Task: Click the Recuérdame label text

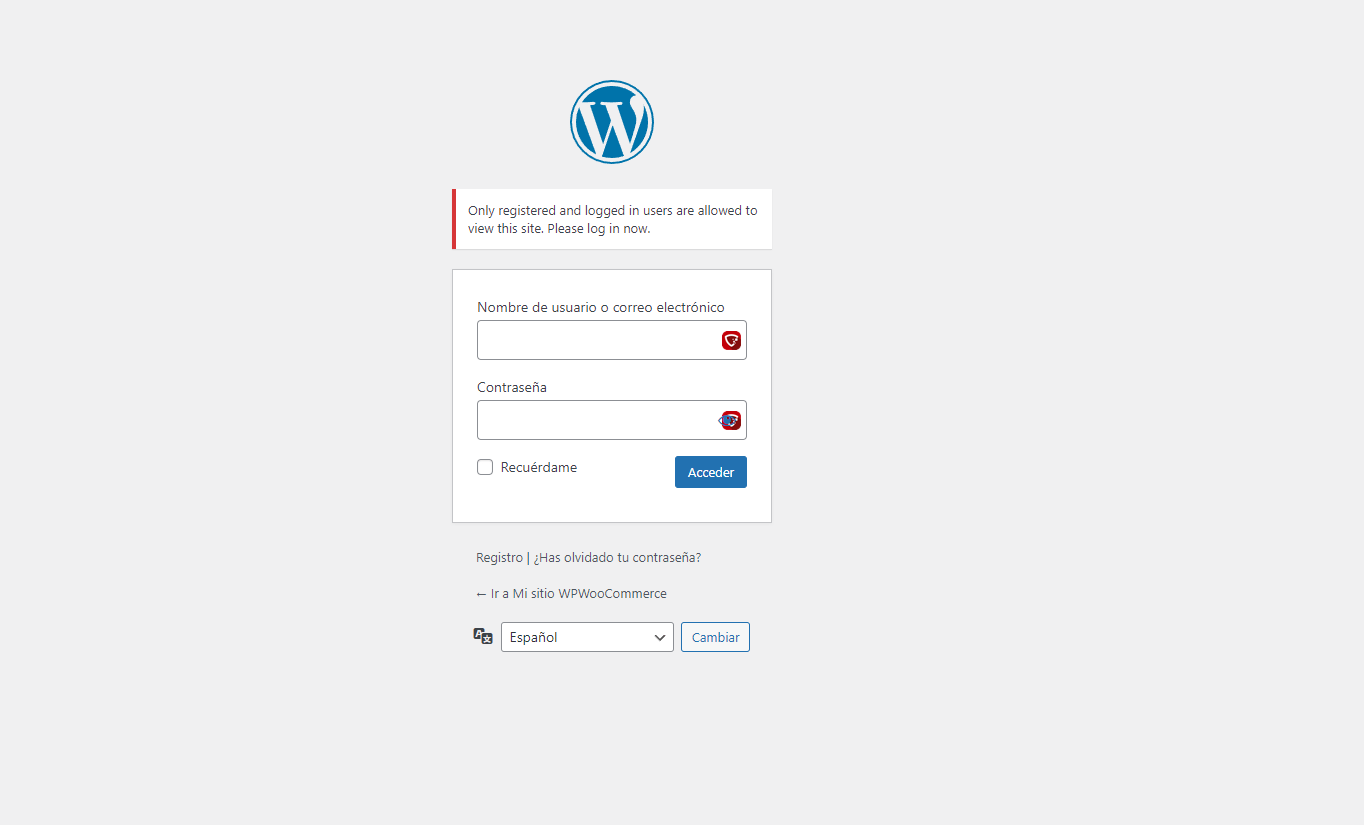Action: 539,467
